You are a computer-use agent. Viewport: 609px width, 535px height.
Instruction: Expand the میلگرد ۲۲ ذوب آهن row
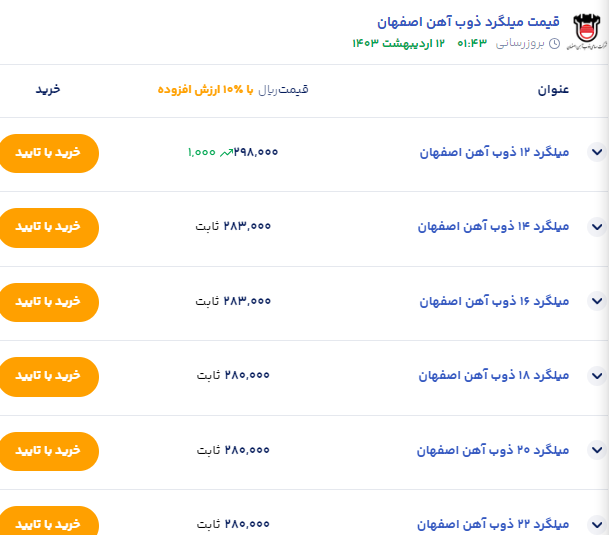(x=597, y=523)
